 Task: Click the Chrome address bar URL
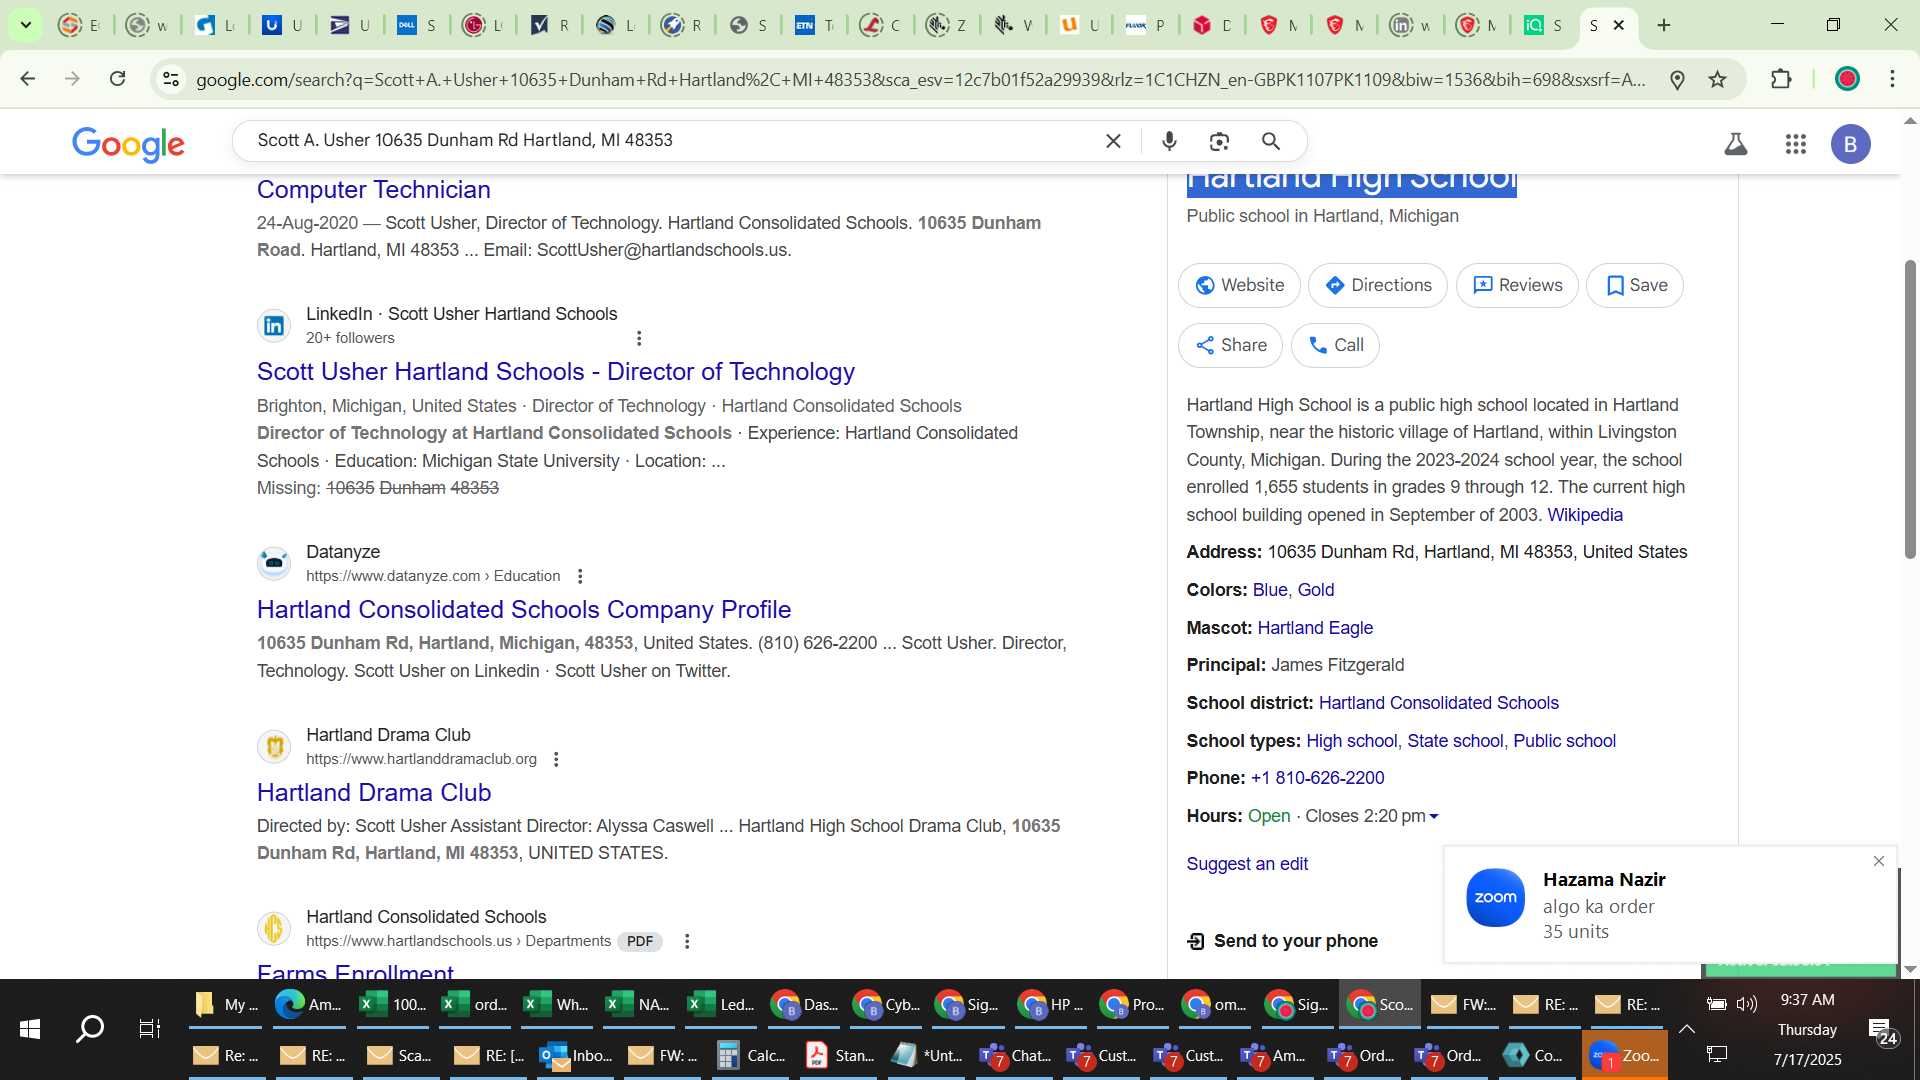[920, 80]
